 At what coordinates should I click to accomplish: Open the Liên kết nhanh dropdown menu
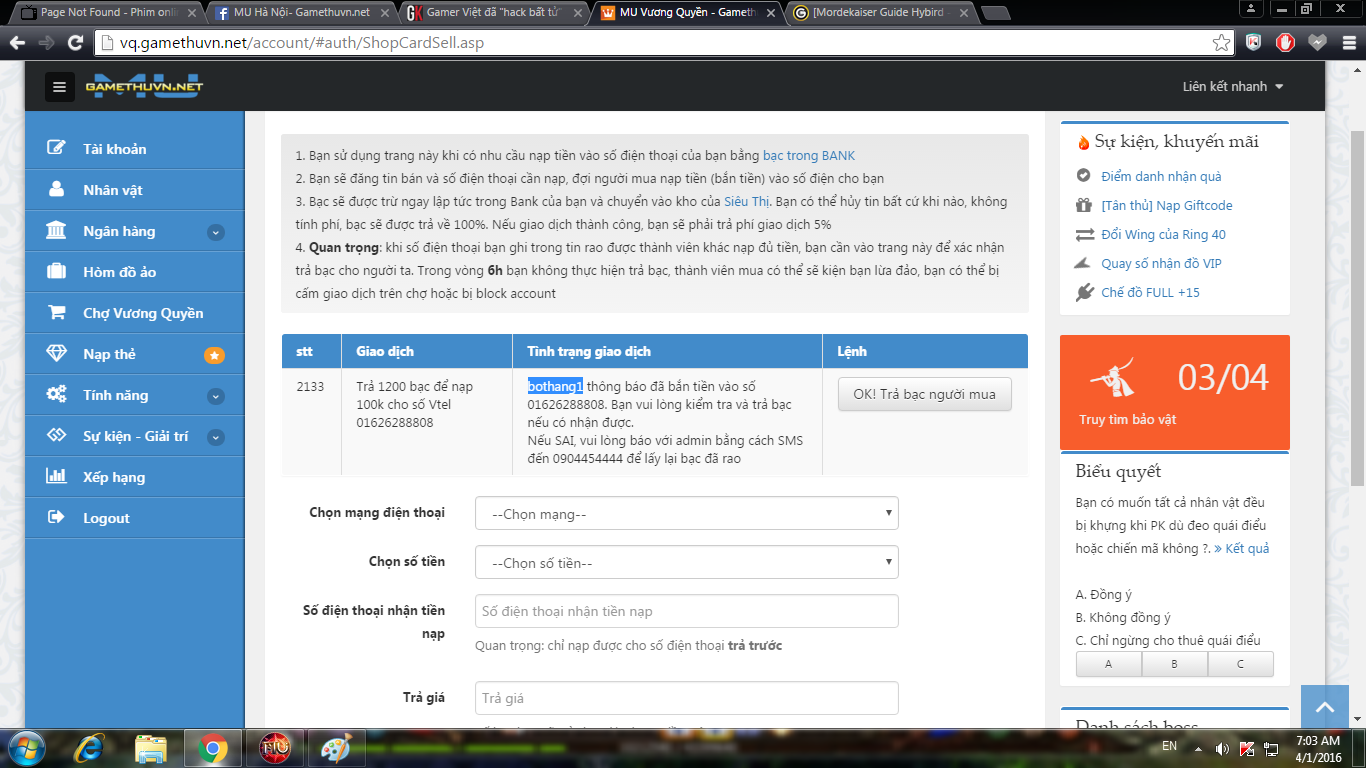1232,87
